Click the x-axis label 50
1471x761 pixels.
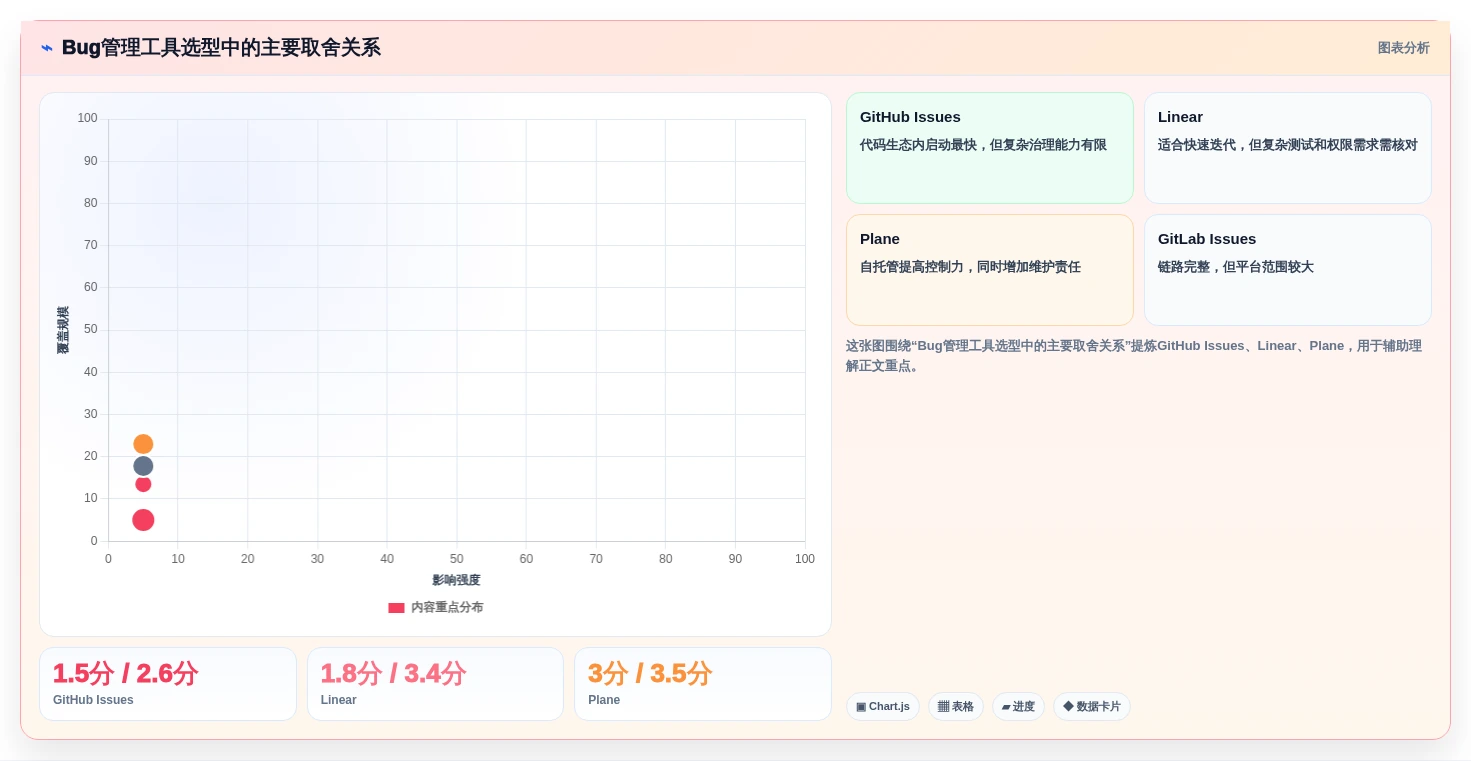pos(456,559)
